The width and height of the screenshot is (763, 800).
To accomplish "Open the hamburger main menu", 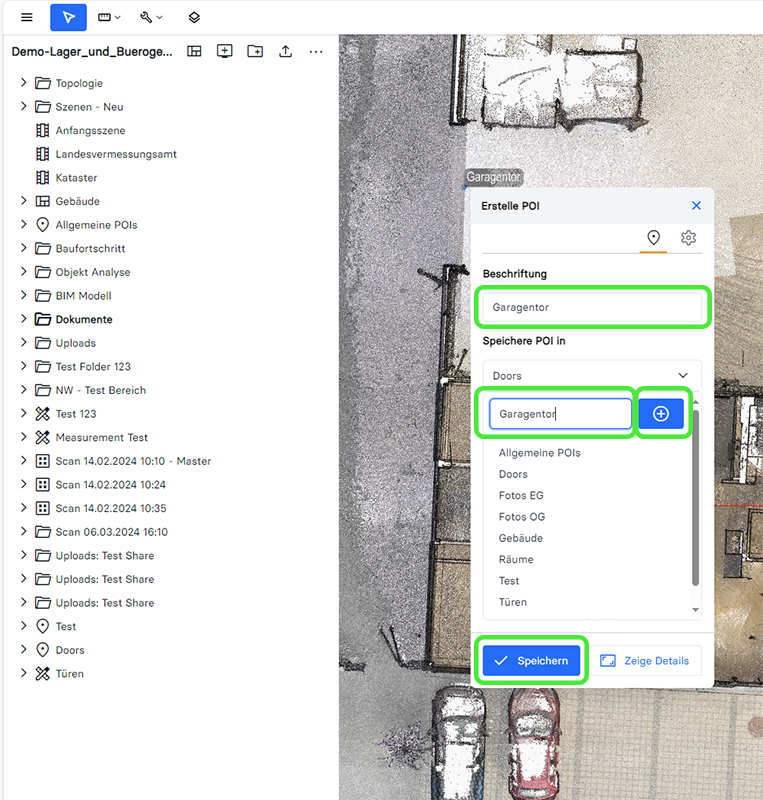I will tap(27, 17).
